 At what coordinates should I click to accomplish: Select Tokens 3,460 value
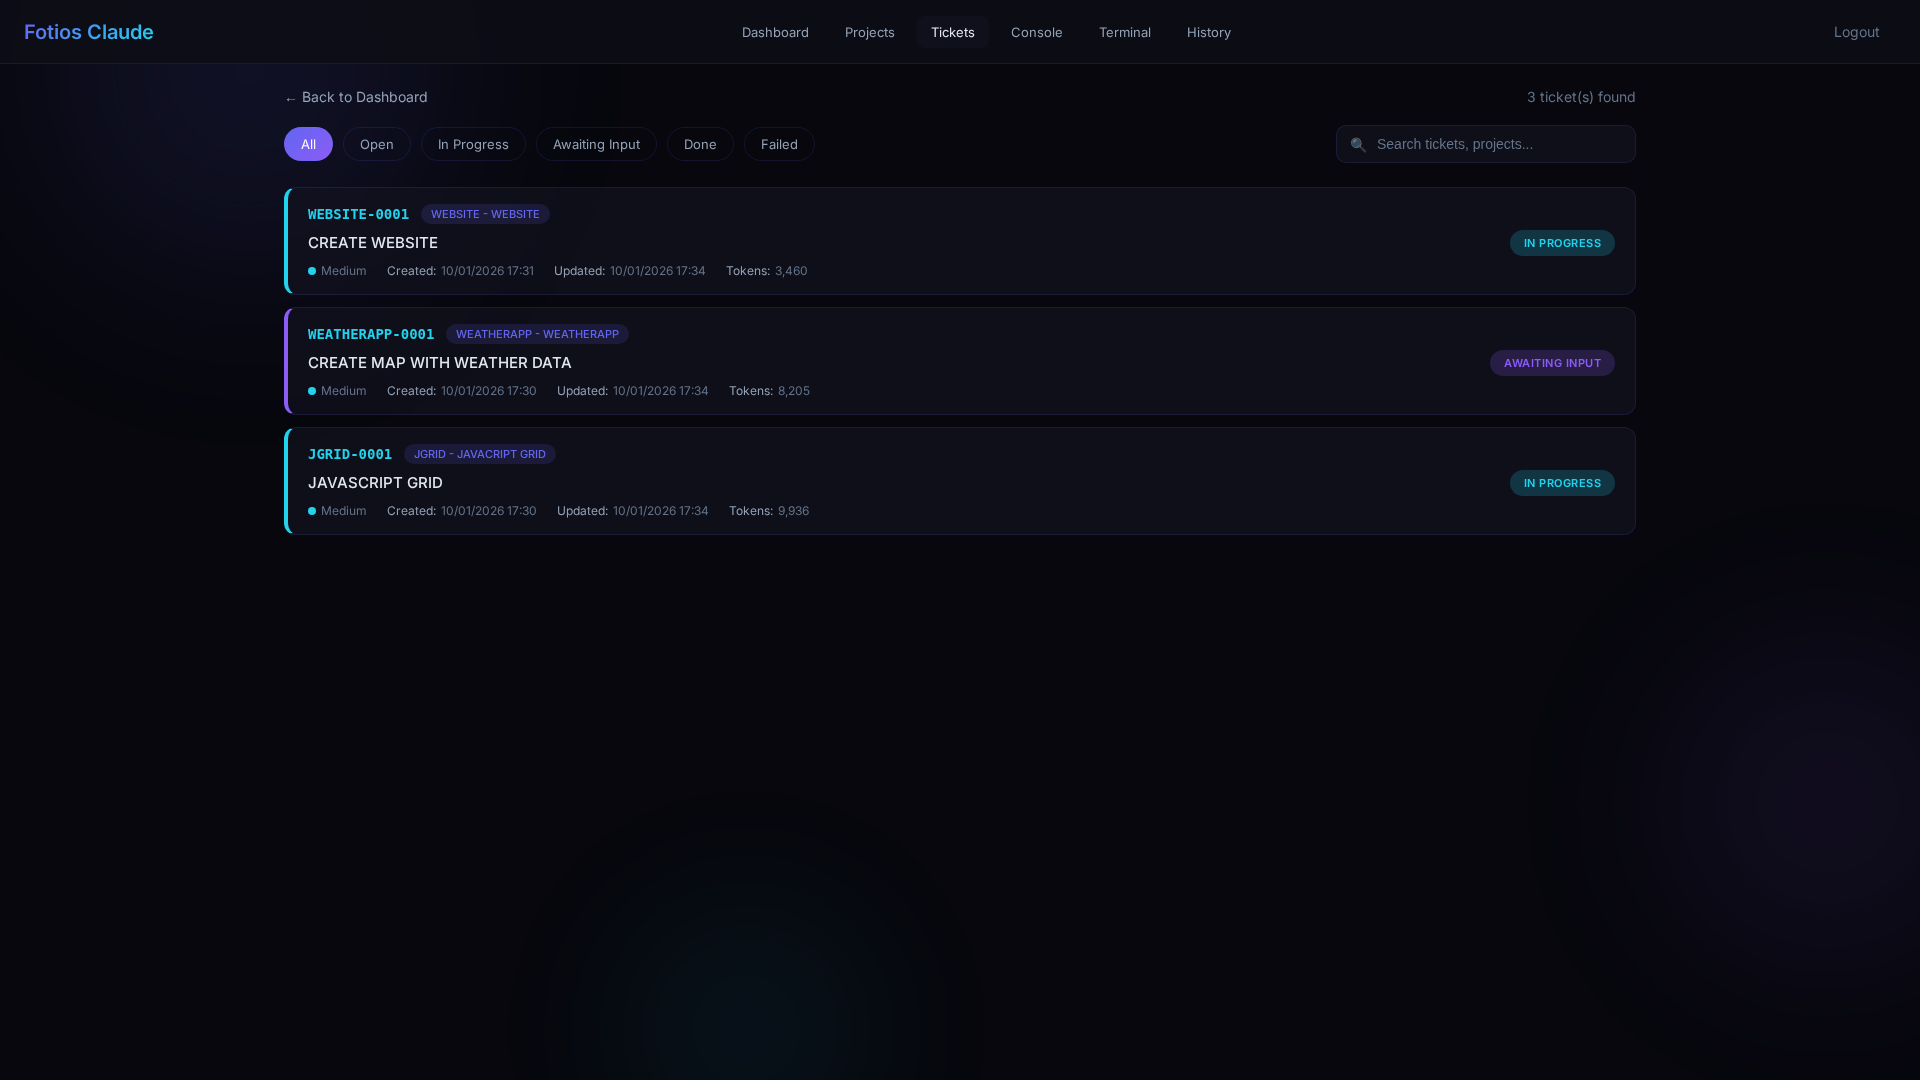click(791, 271)
